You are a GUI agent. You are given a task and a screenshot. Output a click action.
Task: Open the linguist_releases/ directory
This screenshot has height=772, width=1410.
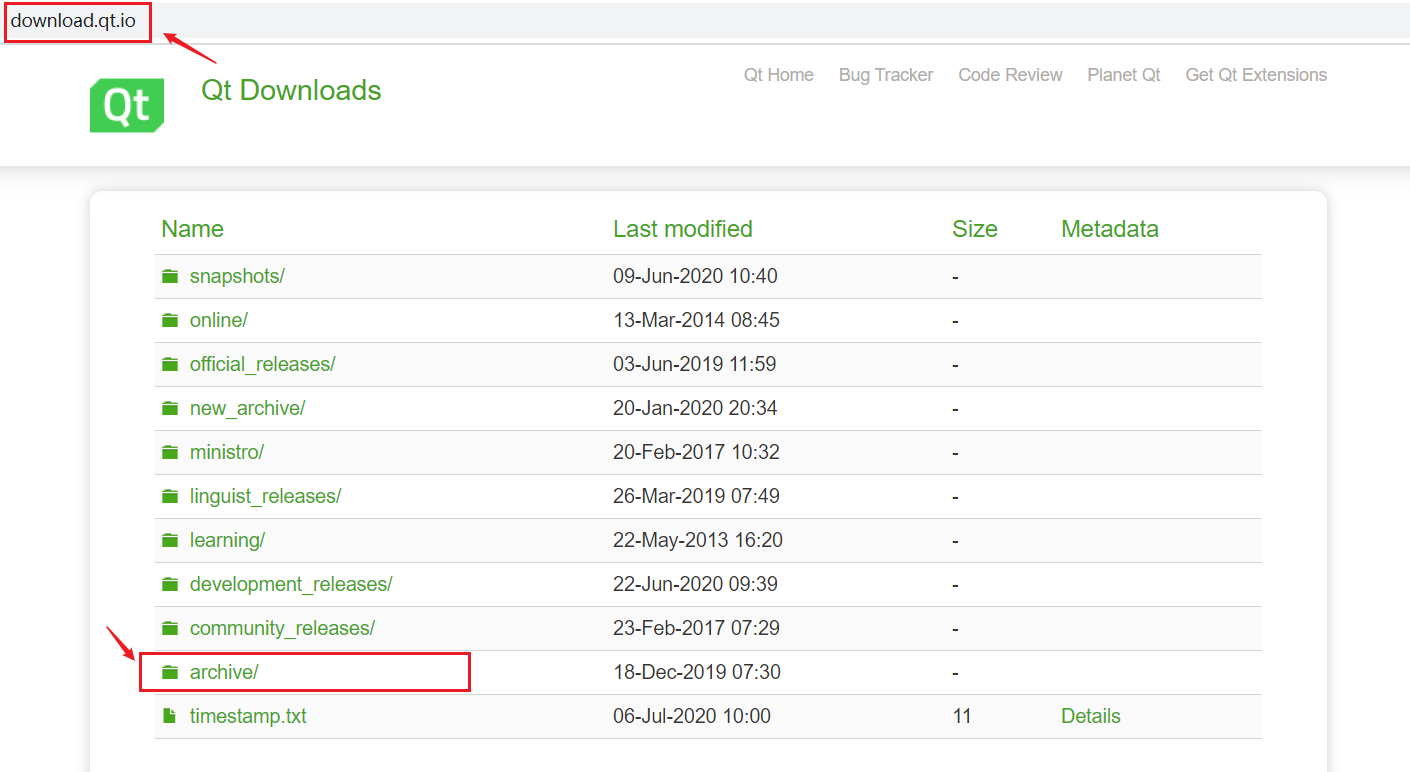(265, 496)
